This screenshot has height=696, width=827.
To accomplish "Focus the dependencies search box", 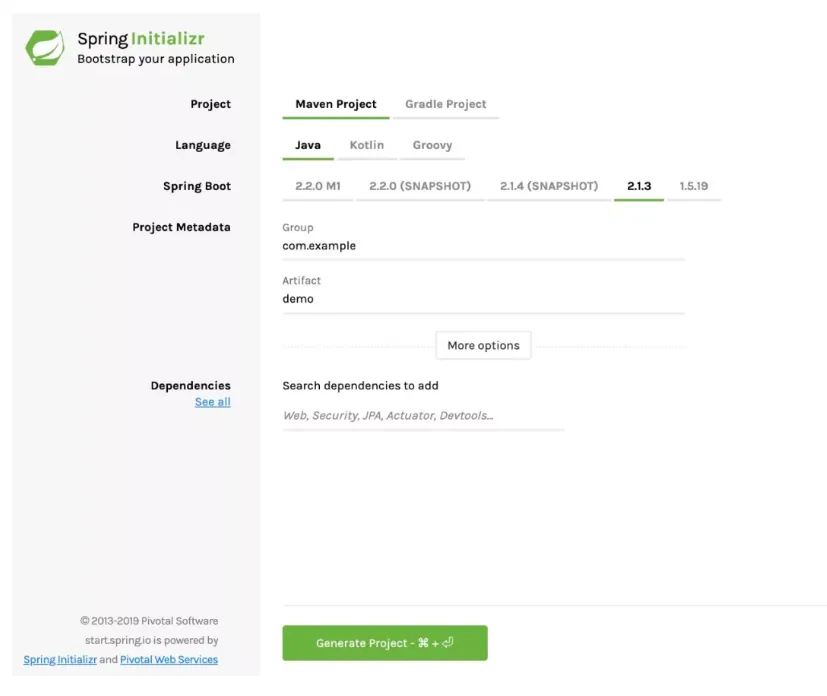I will click(x=422, y=416).
